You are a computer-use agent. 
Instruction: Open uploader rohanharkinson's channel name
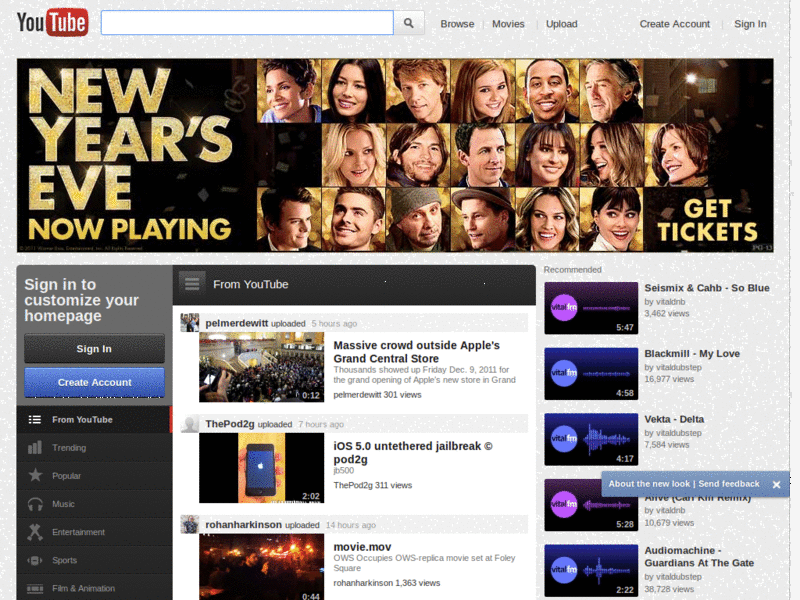point(243,524)
